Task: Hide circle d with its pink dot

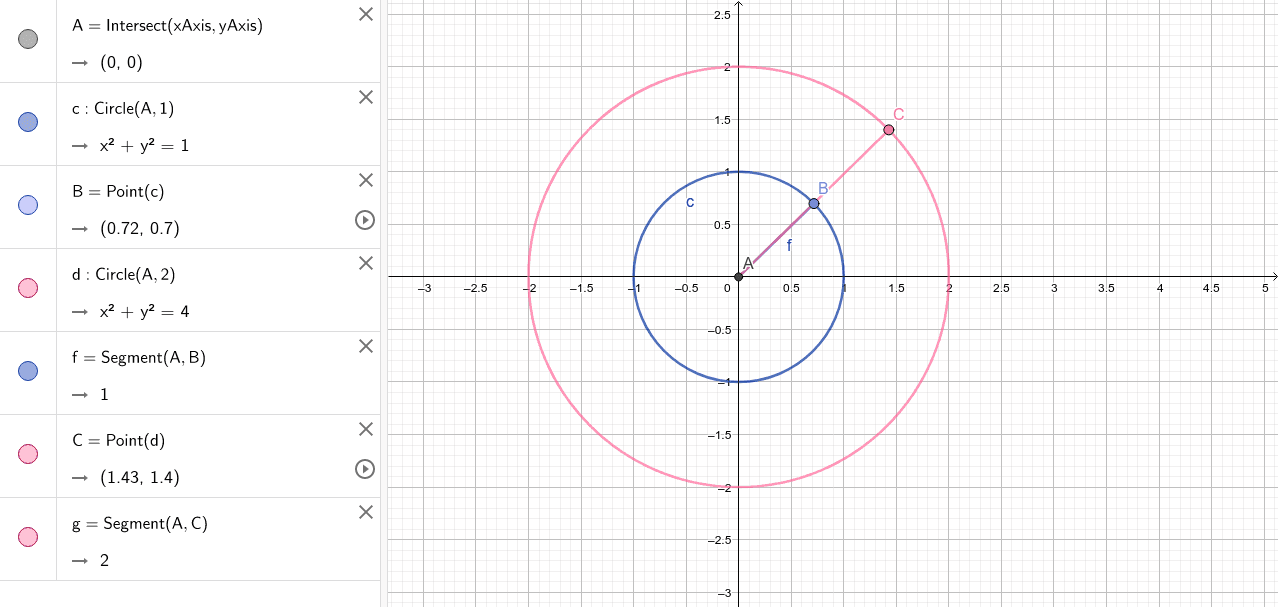Action: [27, 288]
